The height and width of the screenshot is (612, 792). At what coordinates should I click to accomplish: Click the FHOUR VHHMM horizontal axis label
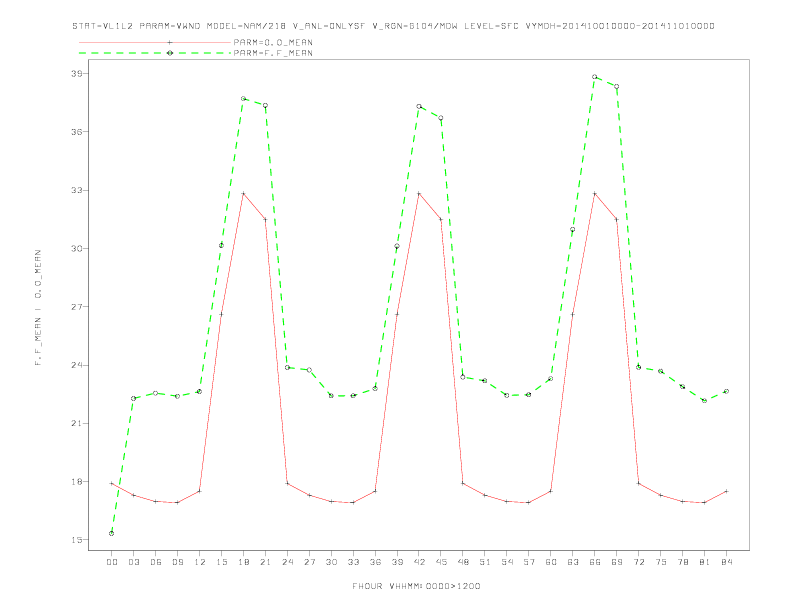[x=416, y=586]
